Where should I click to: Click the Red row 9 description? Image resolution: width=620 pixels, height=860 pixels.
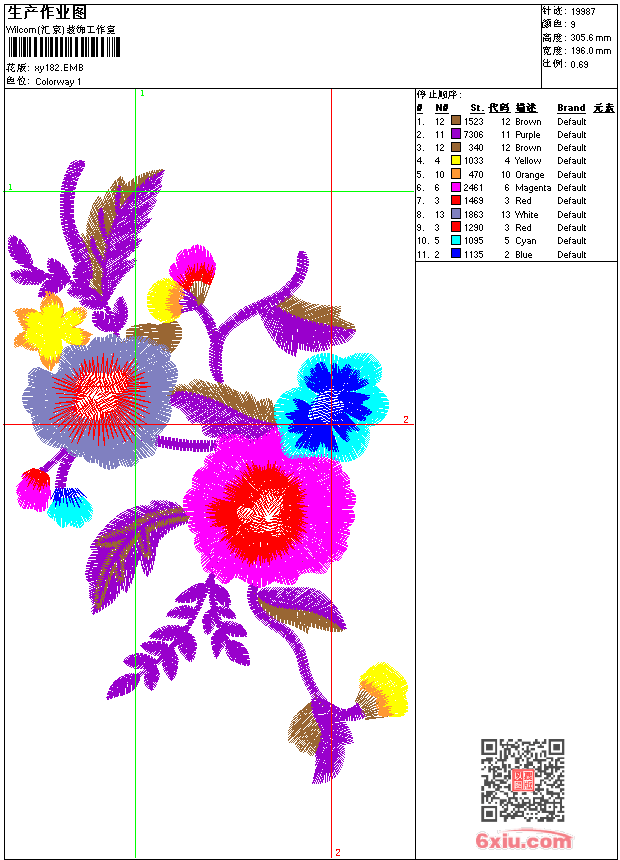tap(523, 227)
